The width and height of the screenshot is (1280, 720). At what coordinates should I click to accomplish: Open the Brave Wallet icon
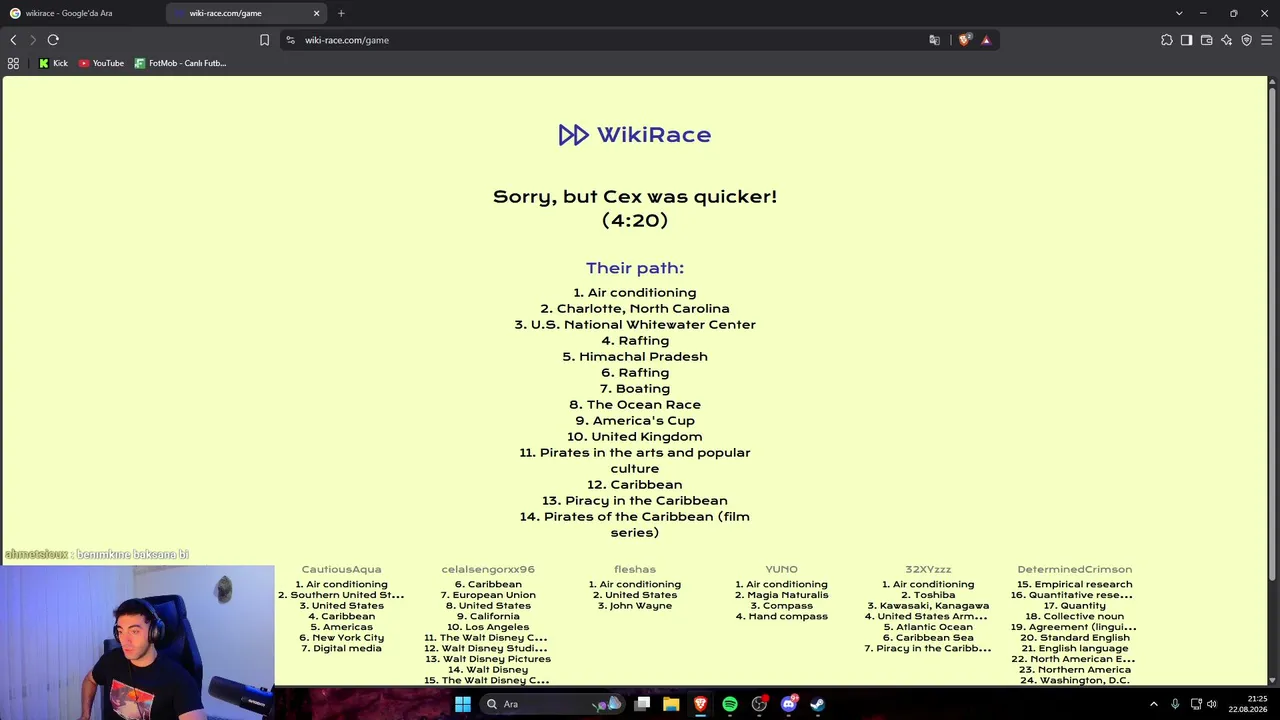pyautogui.click(x=1207, y=40)
